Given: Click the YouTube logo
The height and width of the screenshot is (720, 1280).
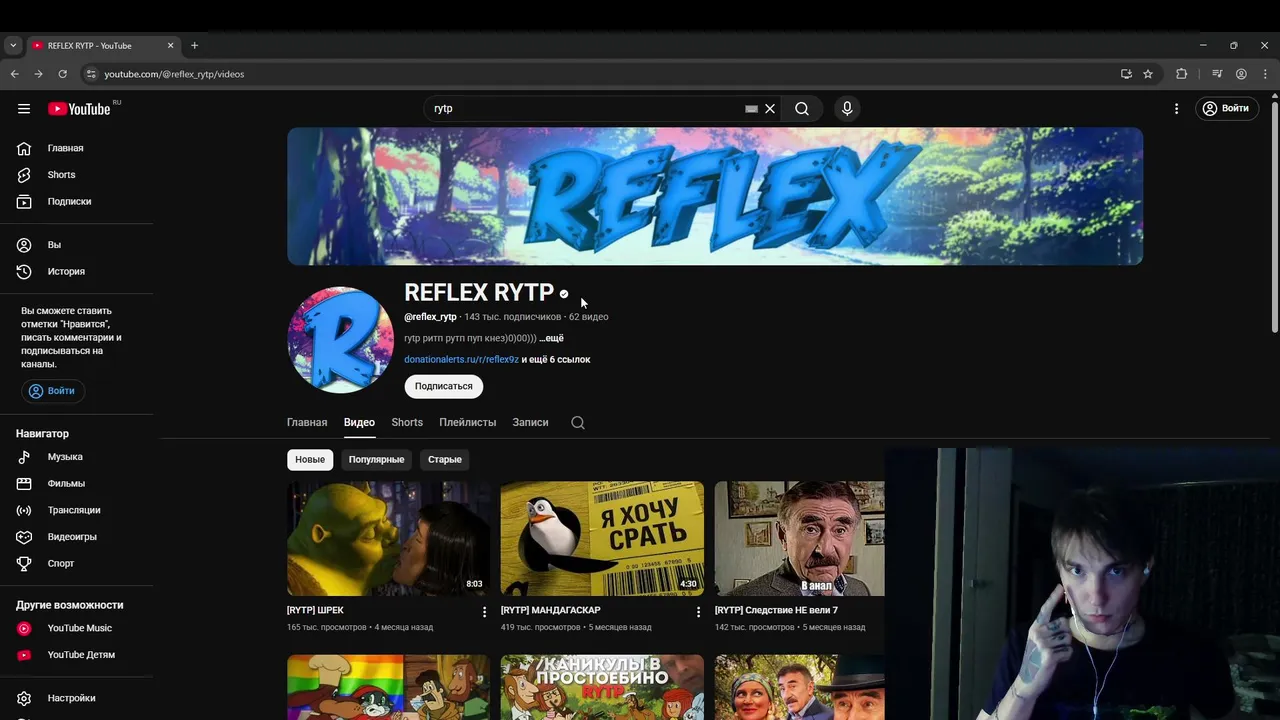Looking at the screenshot, I should tap(79, 109).
